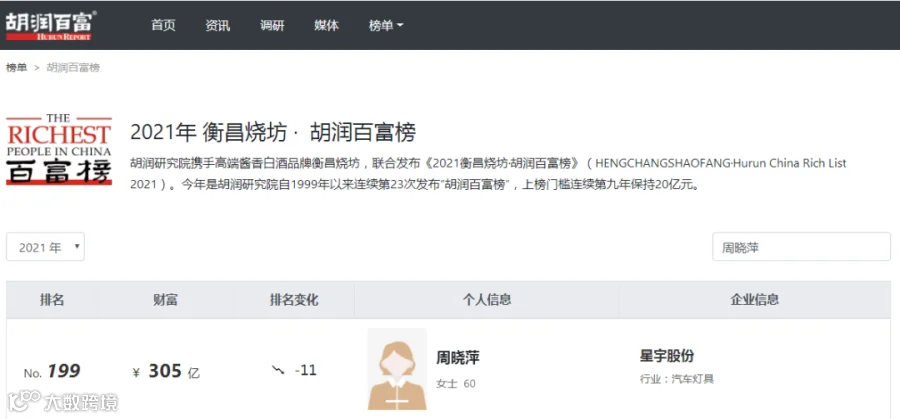Click the 女士 60 detail text

pos(456,383)
